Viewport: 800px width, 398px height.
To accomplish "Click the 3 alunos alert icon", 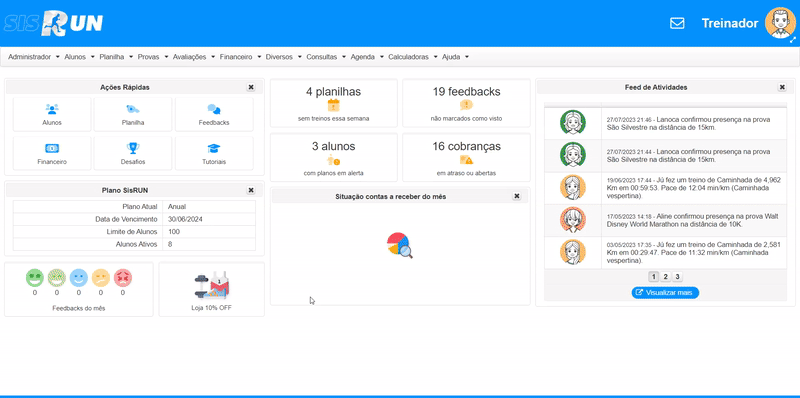I will (x=333, y=160).
